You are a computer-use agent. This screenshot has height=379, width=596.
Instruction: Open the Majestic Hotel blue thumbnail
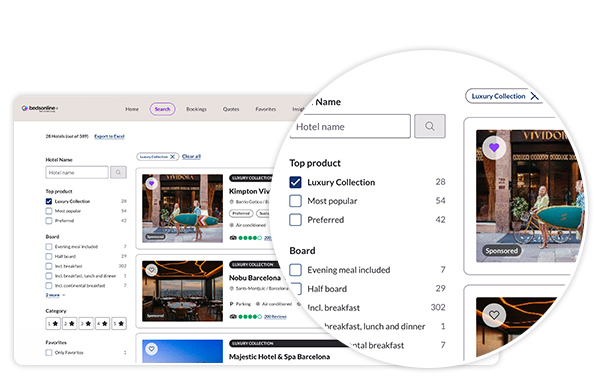click(x=182, y=351)
